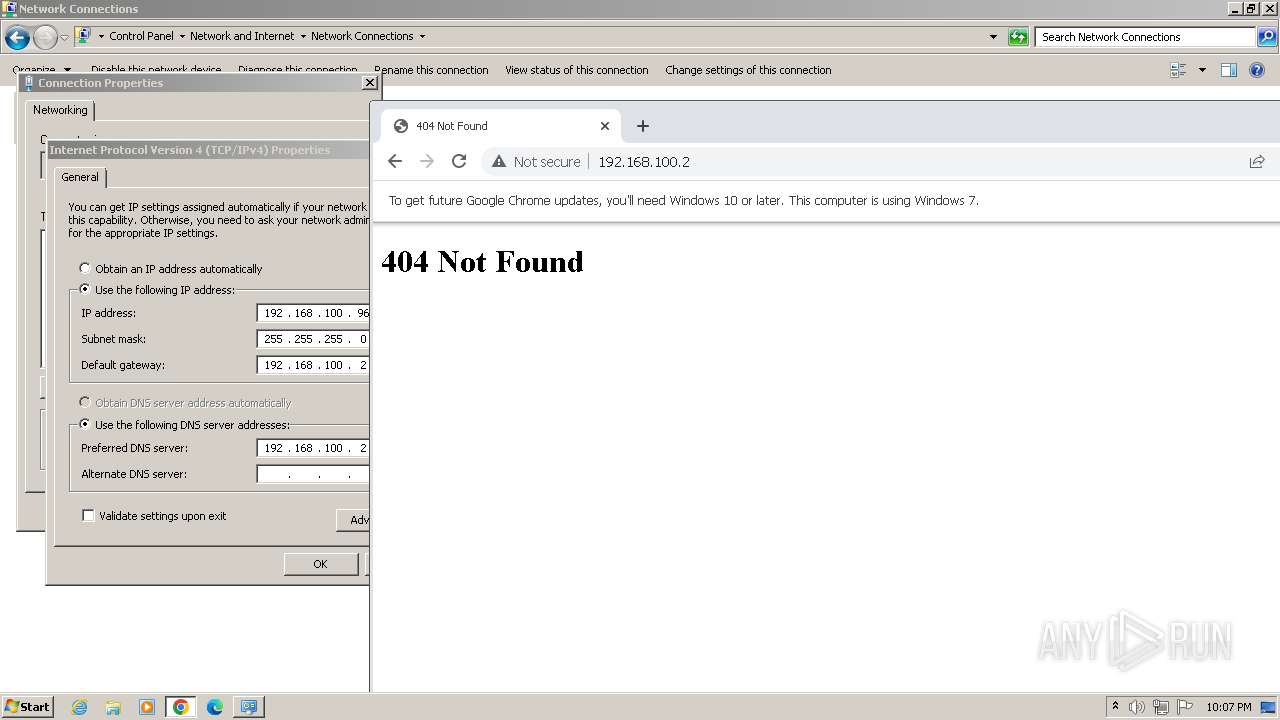Click the Not secure warning icon
Image resolution: width=1280 pixels, height=720 pixels.
pos(499,161)
